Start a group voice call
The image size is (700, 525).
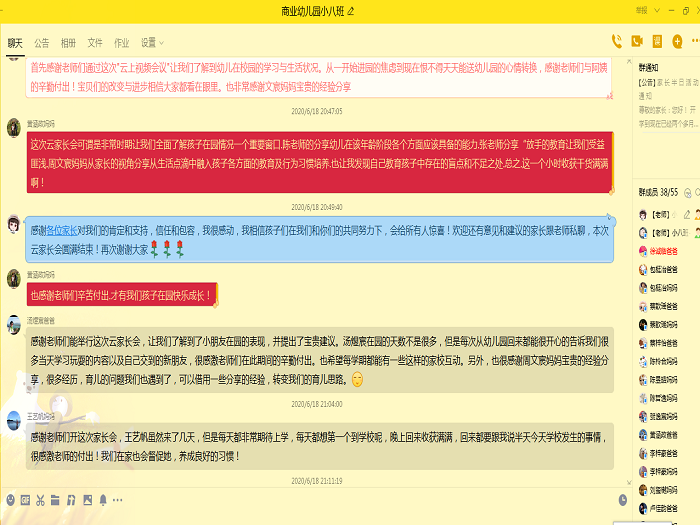point(616,41)
